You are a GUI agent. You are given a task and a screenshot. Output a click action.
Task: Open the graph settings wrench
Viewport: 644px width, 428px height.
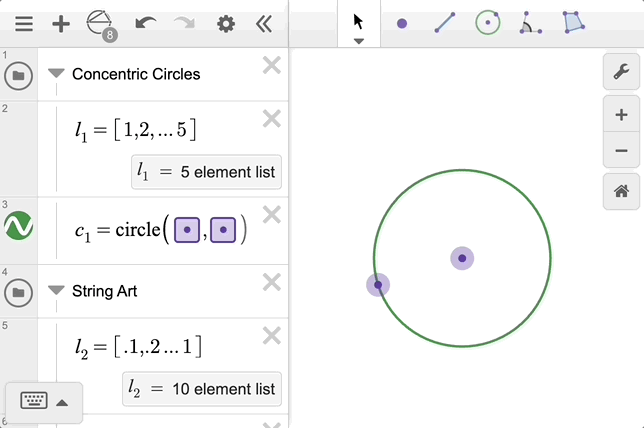pyautogui.click(x=621, y=72)
